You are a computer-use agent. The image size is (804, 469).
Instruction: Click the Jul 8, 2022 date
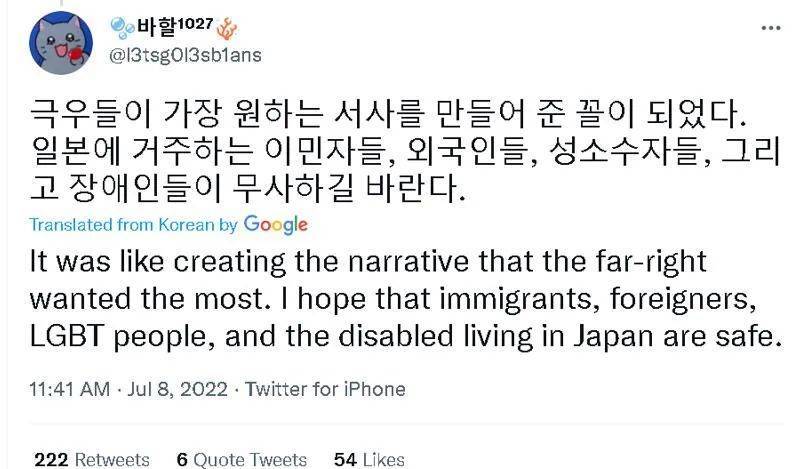pos(173,388)
